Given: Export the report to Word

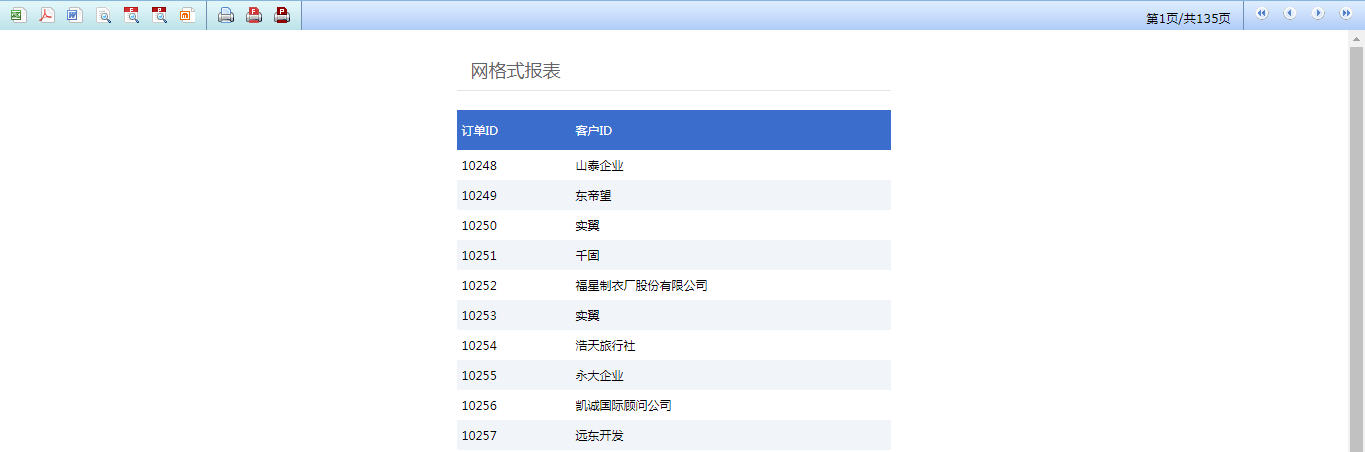Looking at the screenshot, I should pyautogui.click(x=75, y=15).
